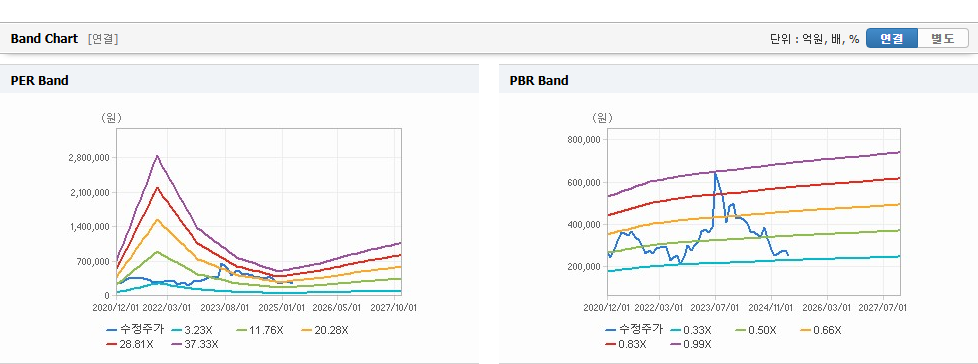Toggle the 0.83X legend entry
The image size is (978, 364).
[x=626, y=343]
